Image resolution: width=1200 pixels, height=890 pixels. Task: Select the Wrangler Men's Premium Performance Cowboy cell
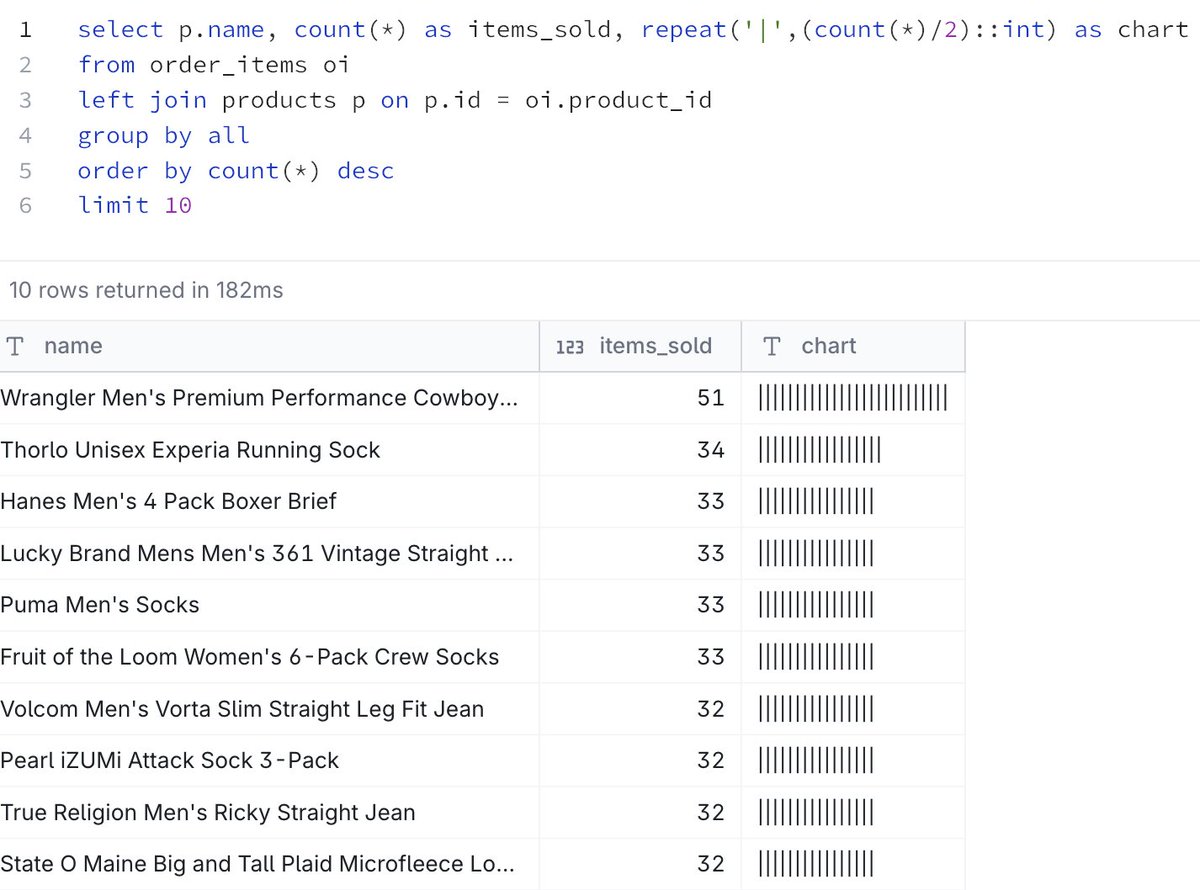[x=269, y=398]
